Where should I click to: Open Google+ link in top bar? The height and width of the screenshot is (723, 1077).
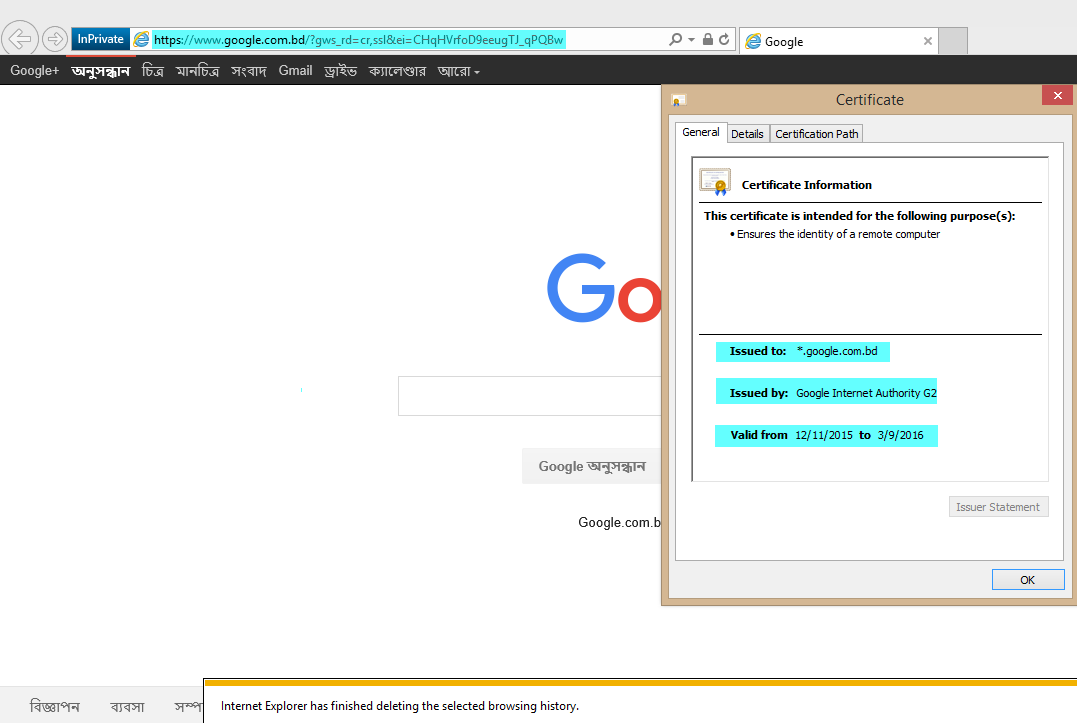[34, 71]
